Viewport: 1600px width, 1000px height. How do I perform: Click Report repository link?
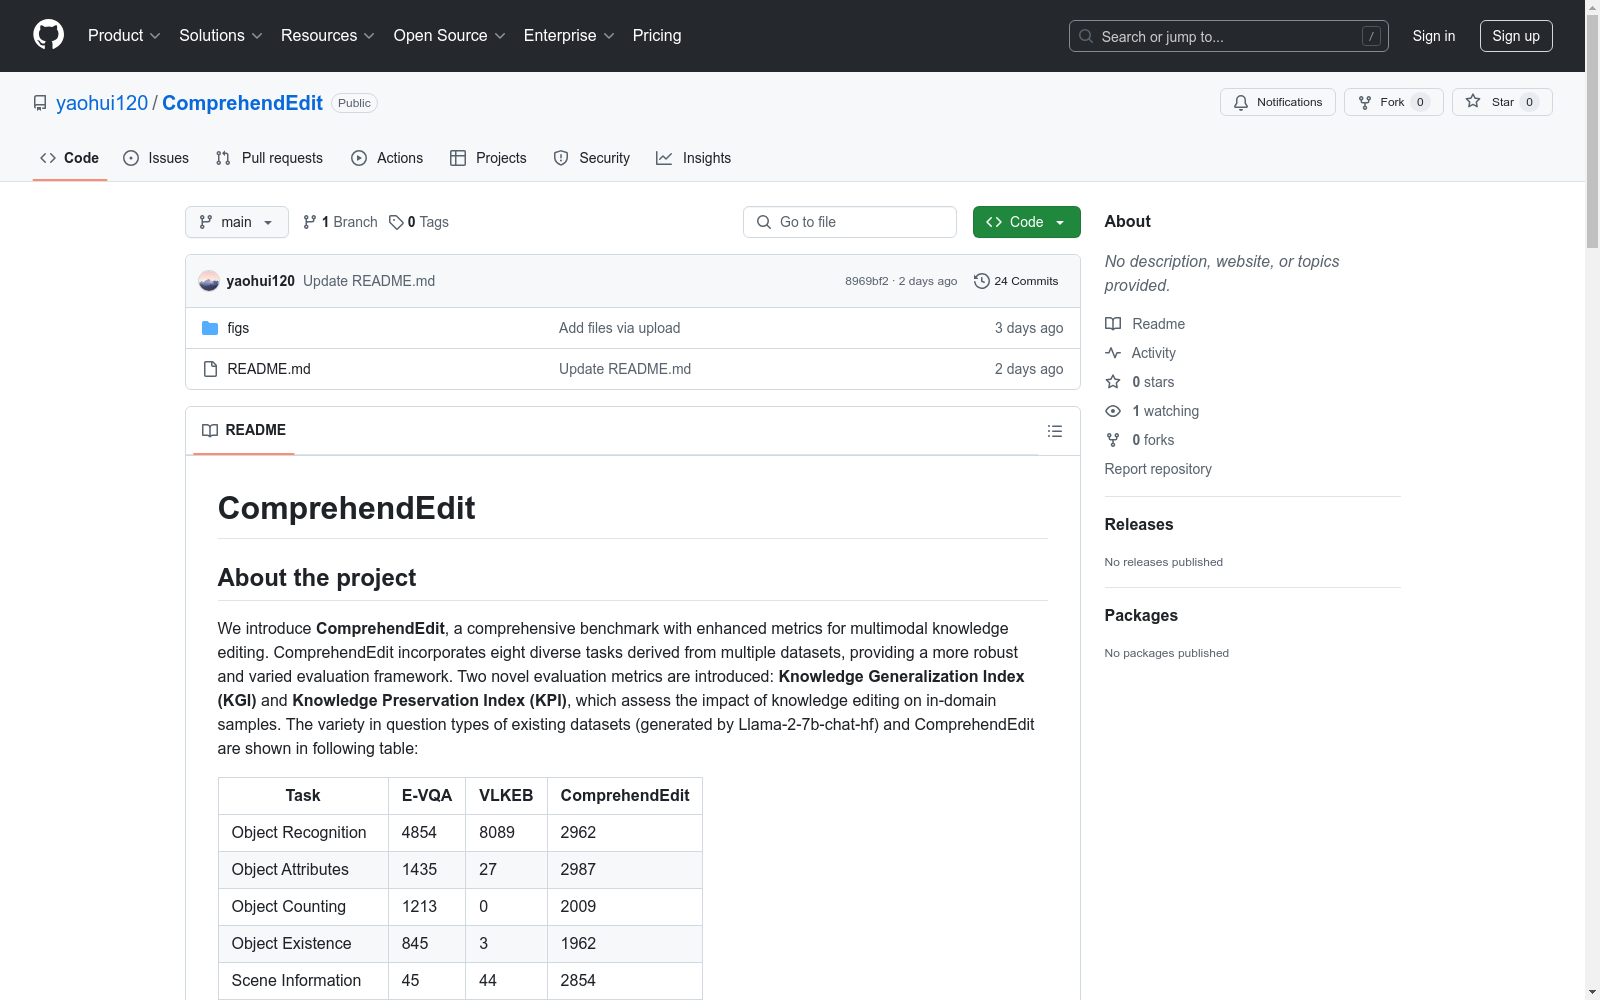click(x=1158, y=469)
